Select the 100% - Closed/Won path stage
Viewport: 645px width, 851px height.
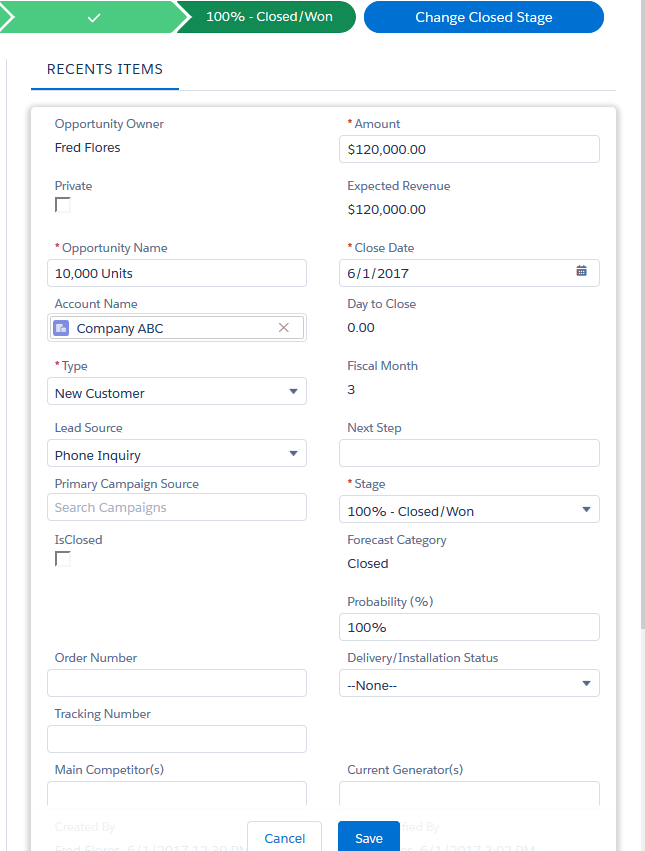tap(268, 17)
